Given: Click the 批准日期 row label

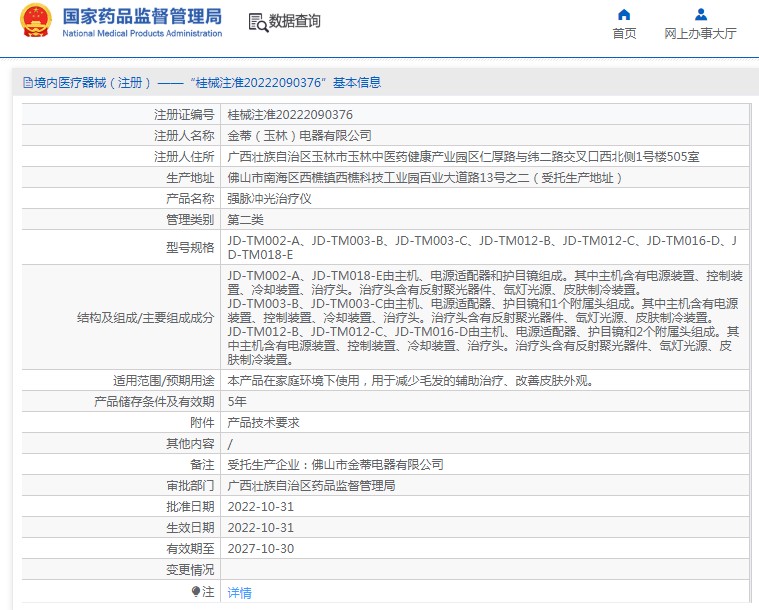Looking at the screenshot, I should point(190,507).
